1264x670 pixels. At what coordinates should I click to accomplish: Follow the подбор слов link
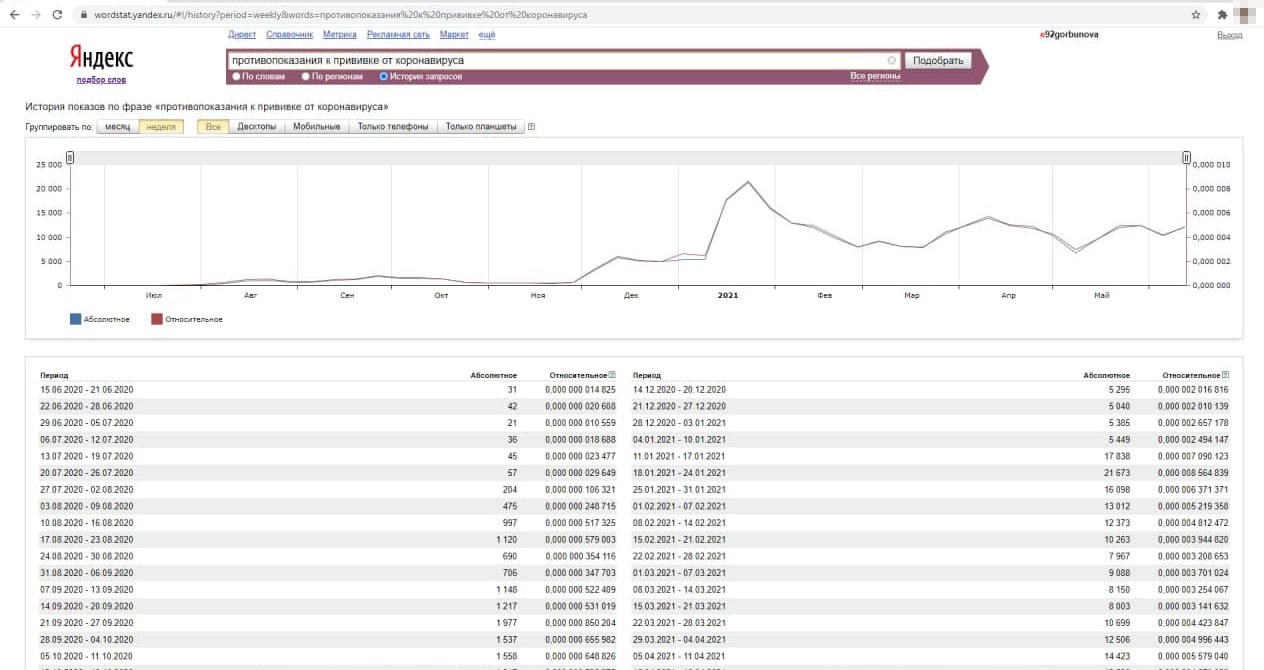coord(101,80)
